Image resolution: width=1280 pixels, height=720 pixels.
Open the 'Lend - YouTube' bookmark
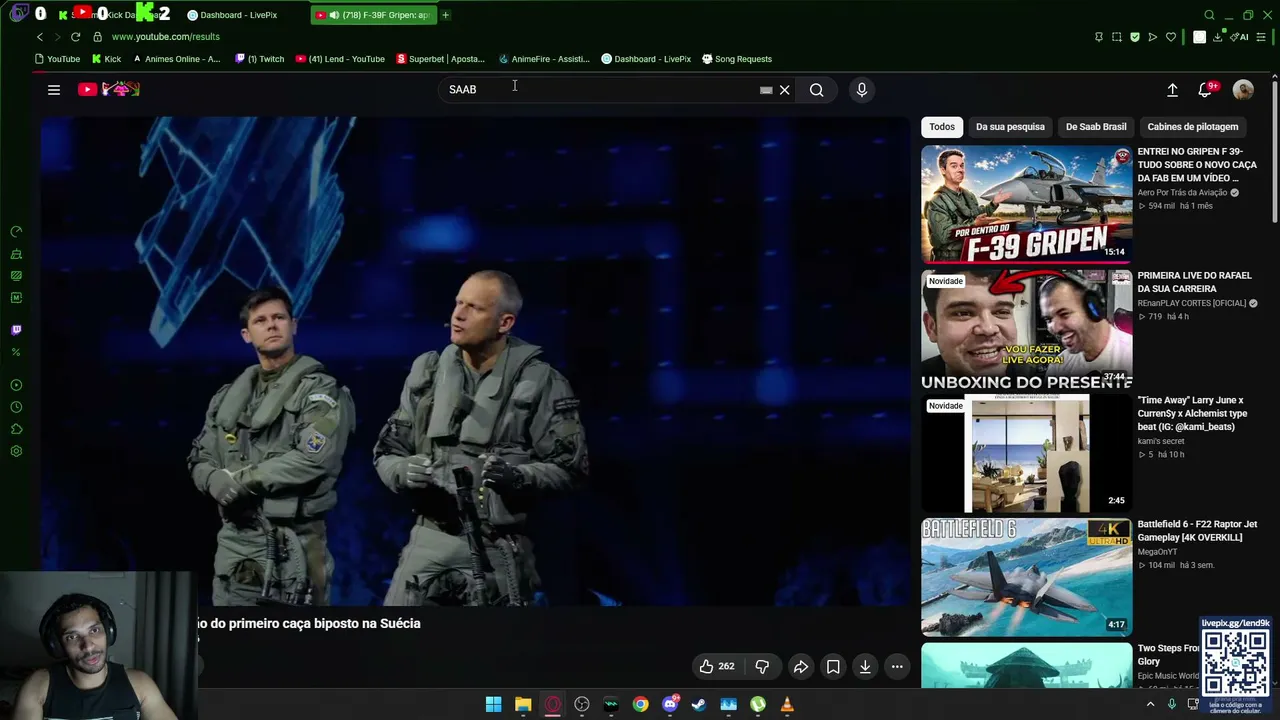(340, 59)
